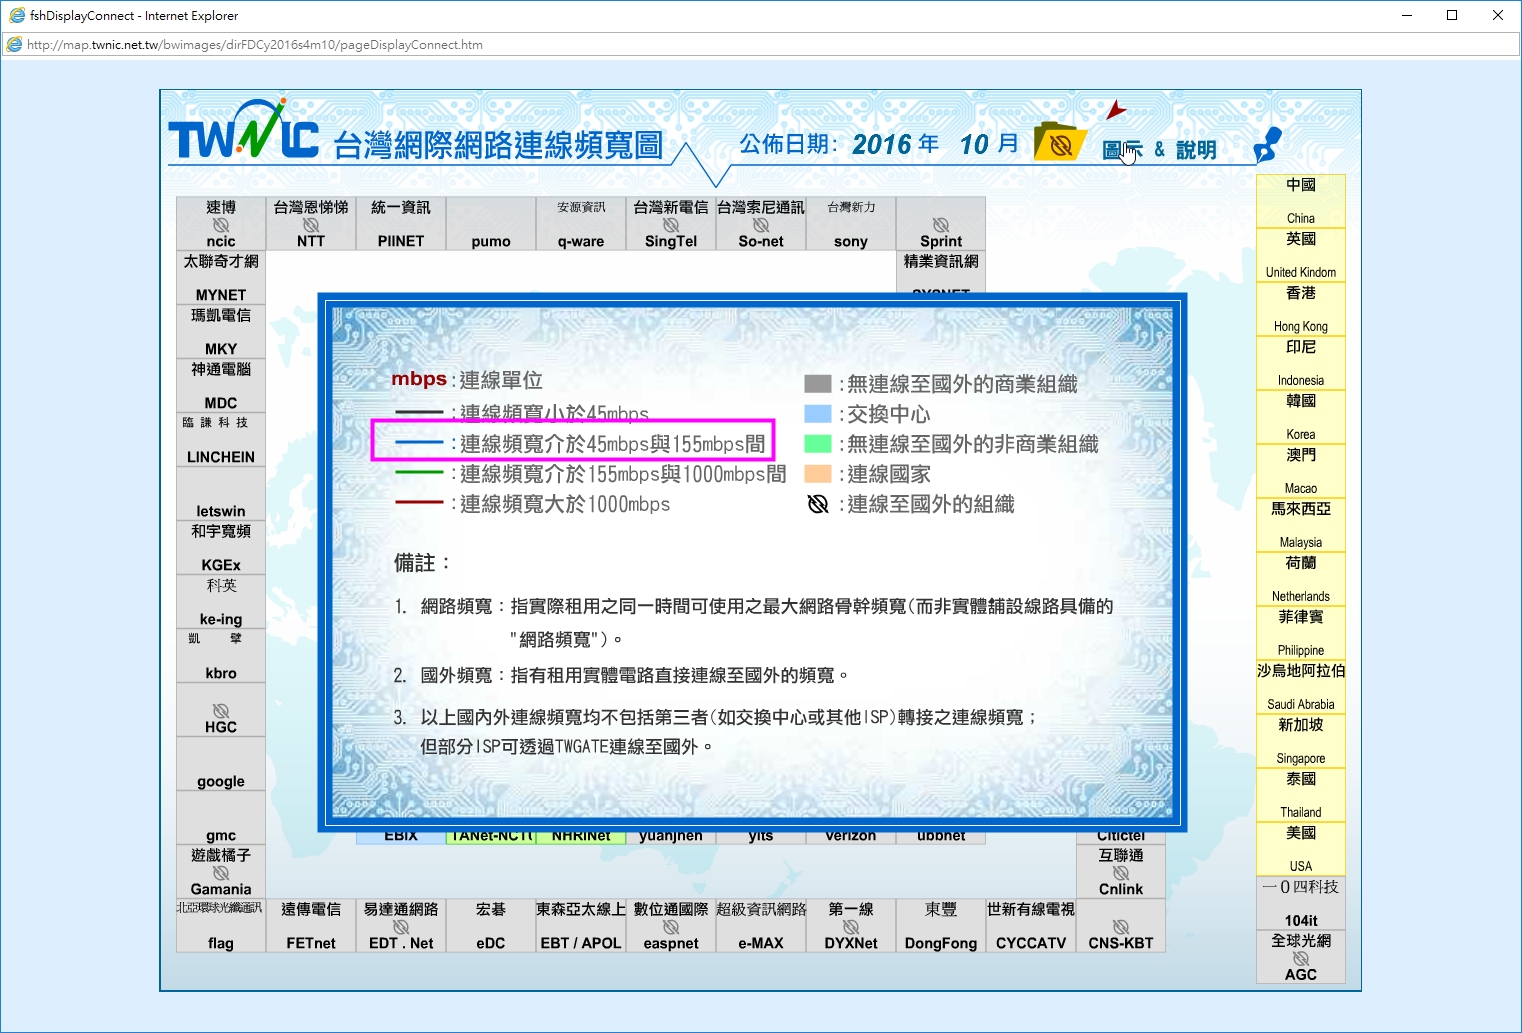Select the LINCHEIN provider cell
This screenshot has width=1522, height=1033.
pyautogui.click(x=221, y=439)
